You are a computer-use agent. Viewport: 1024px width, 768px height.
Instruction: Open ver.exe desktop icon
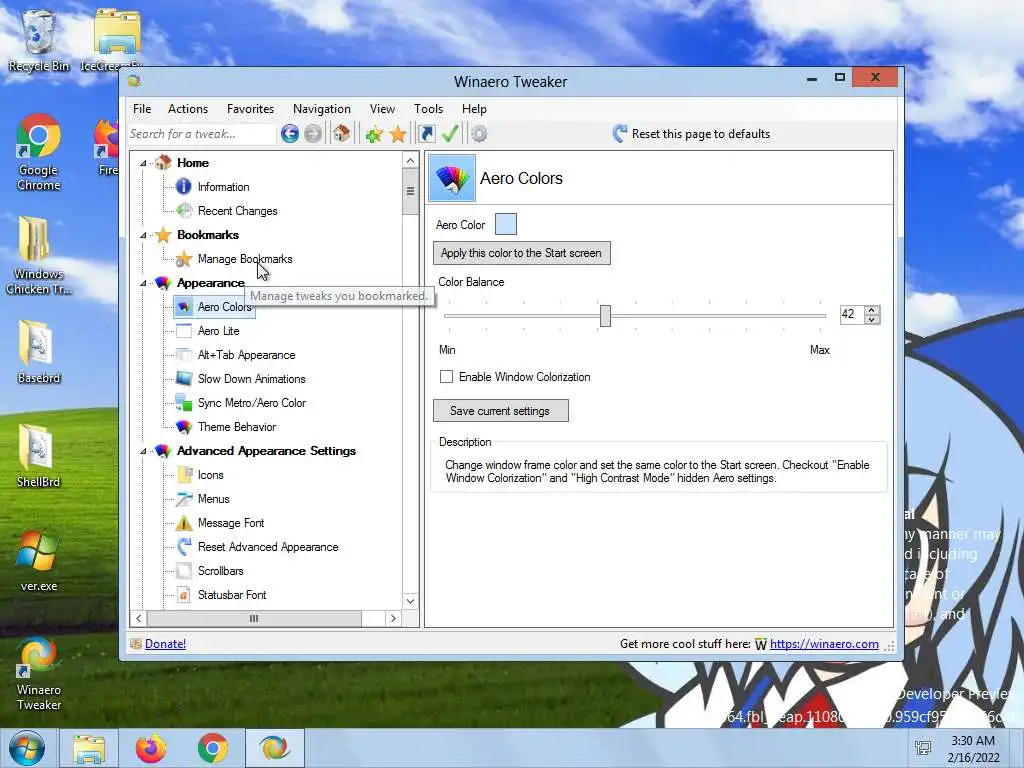tap(39, 561)
